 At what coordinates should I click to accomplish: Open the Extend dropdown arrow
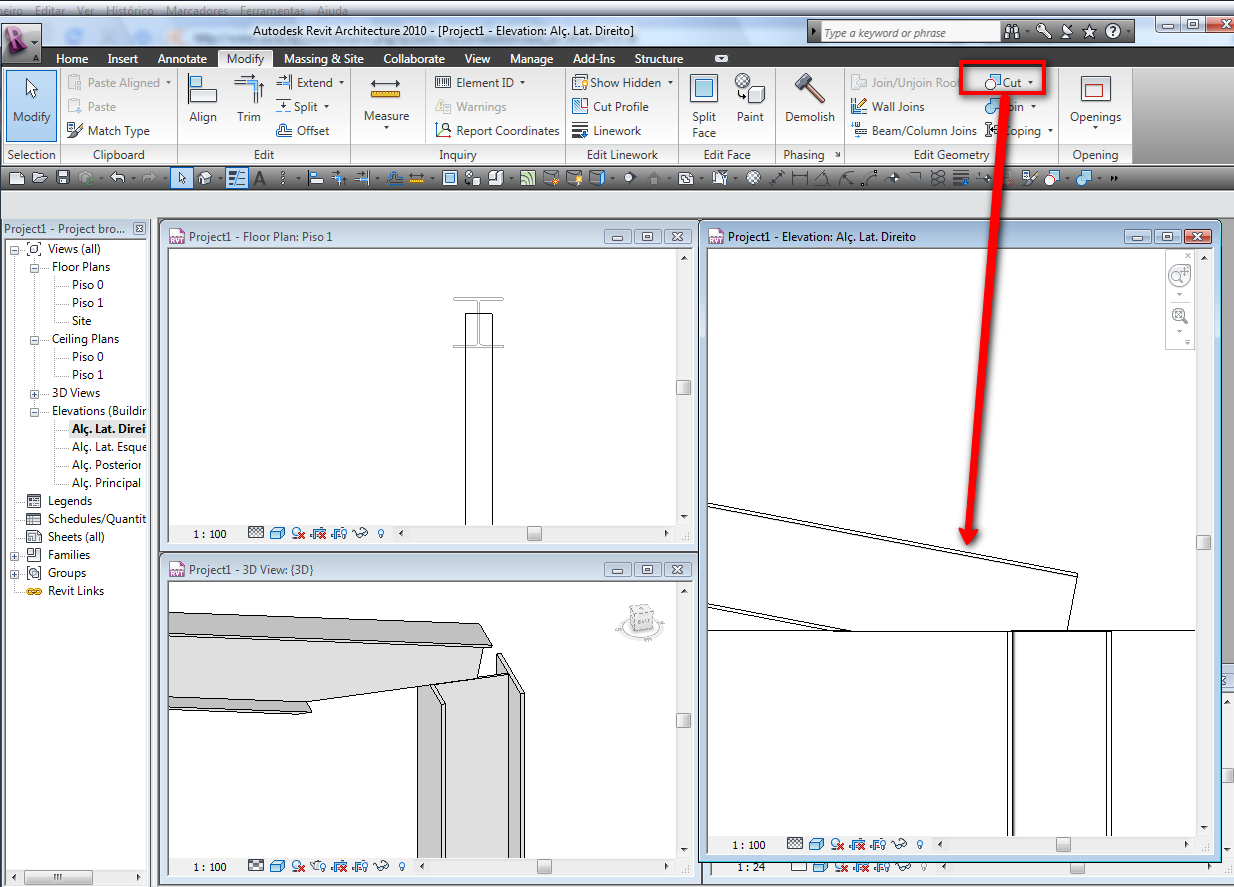341,83
